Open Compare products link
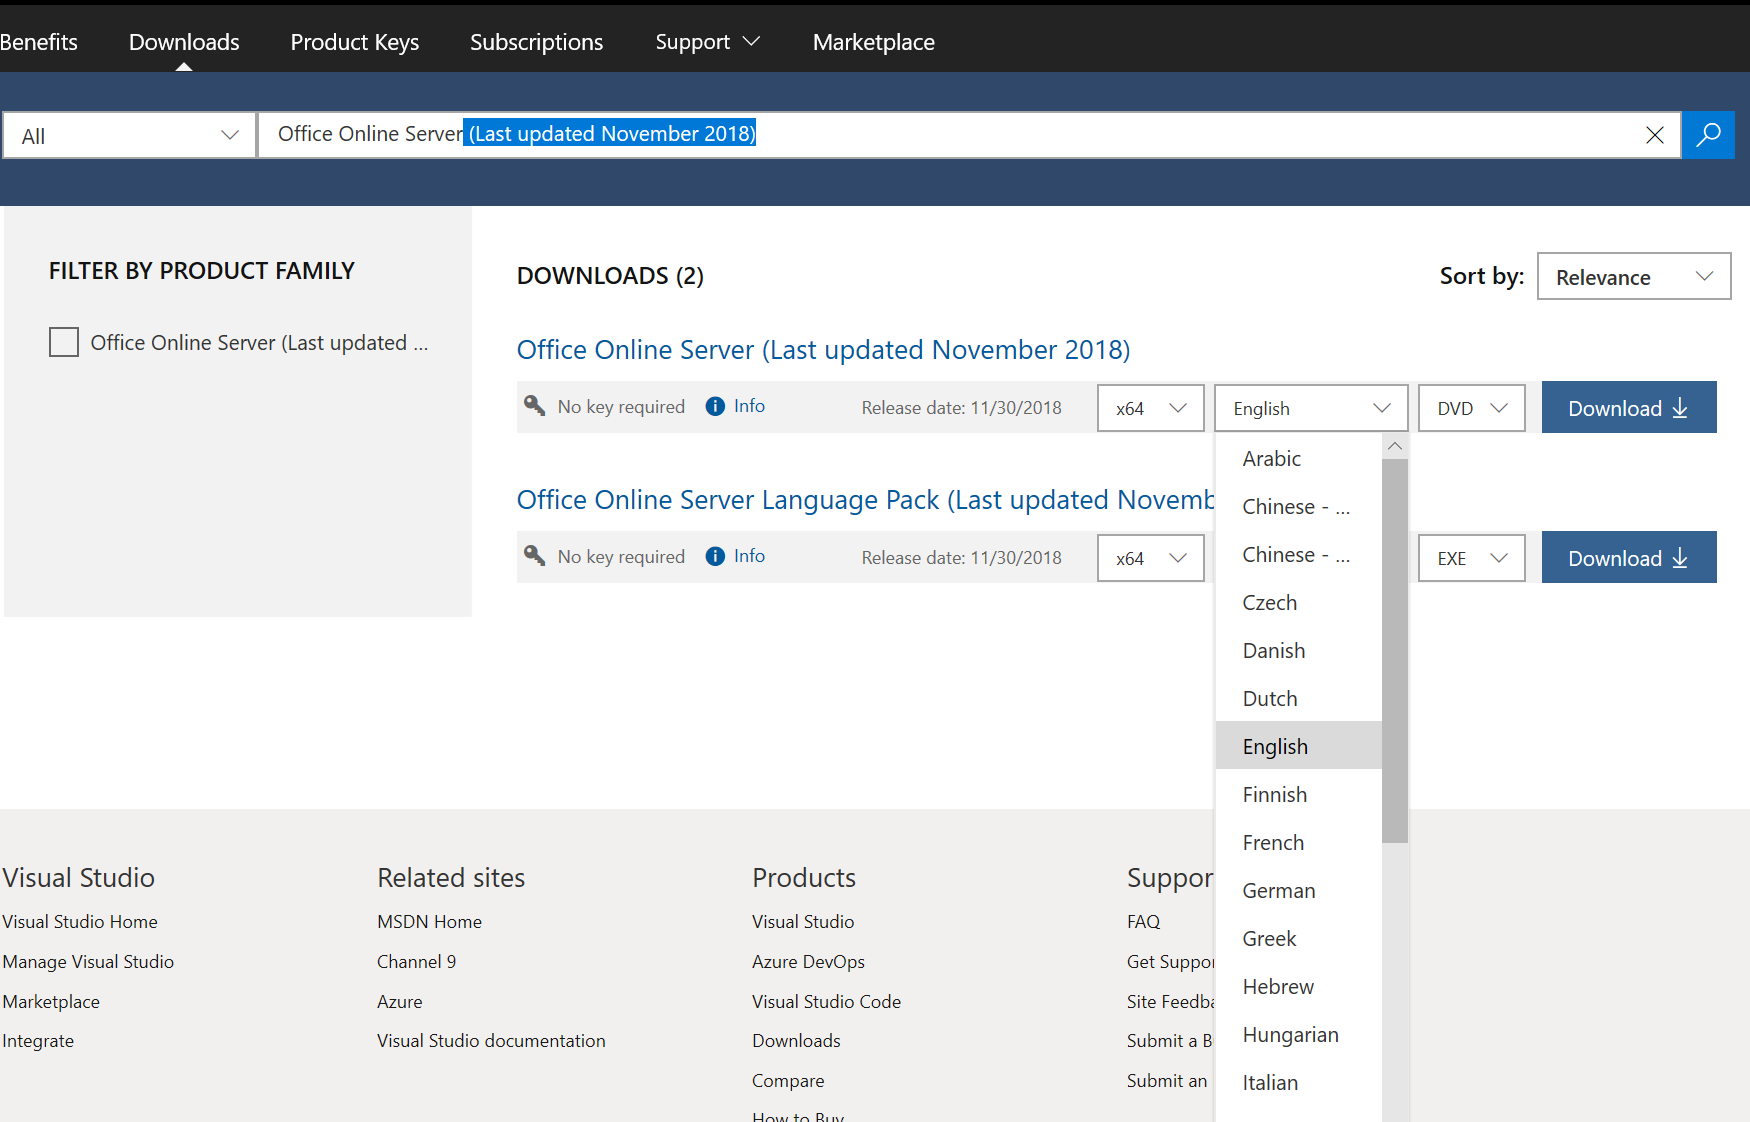1750x1122 pixels. click(788, 1080)
